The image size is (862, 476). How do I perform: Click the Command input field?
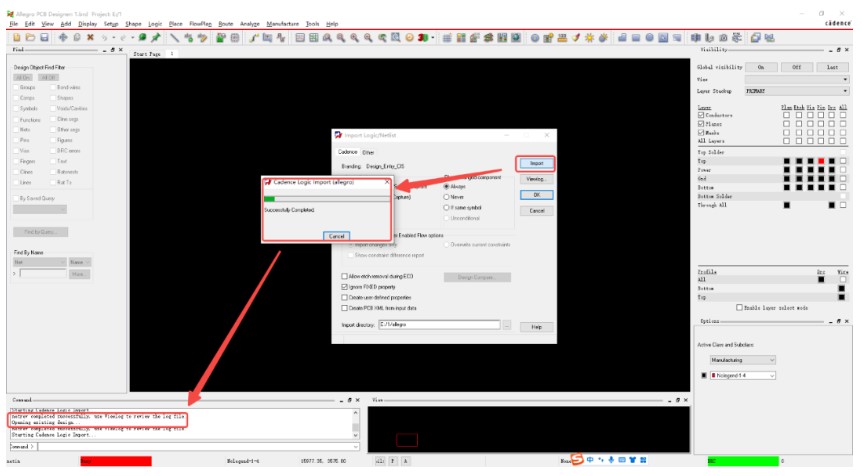[198, 446]
